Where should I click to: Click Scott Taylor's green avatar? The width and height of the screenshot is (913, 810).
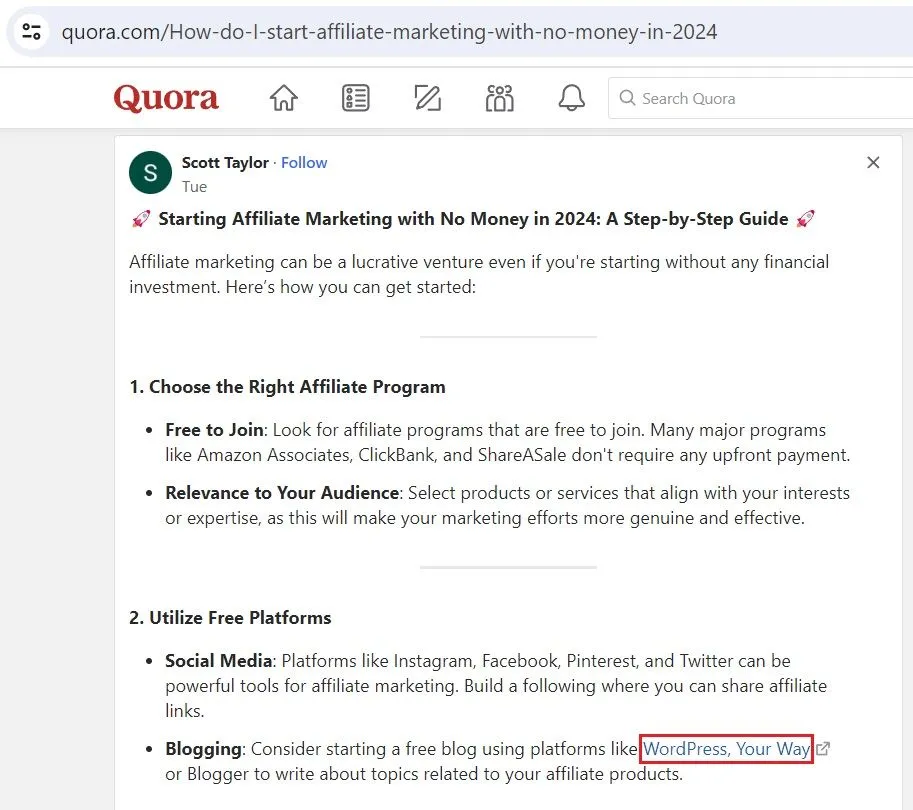[x=151, y=173]
